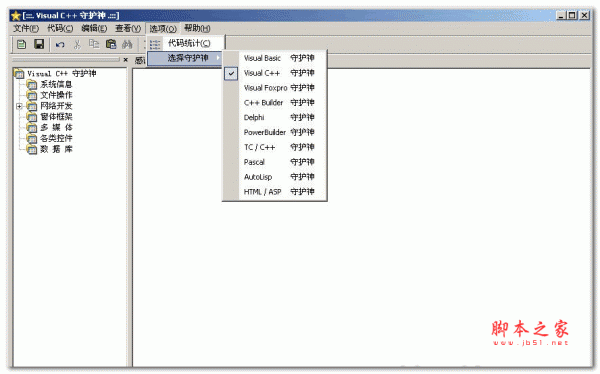Maximize the Visual C++ 守护神 window
Image resolution: width=600 pixels, height=374 pixels.
(572, 16)
